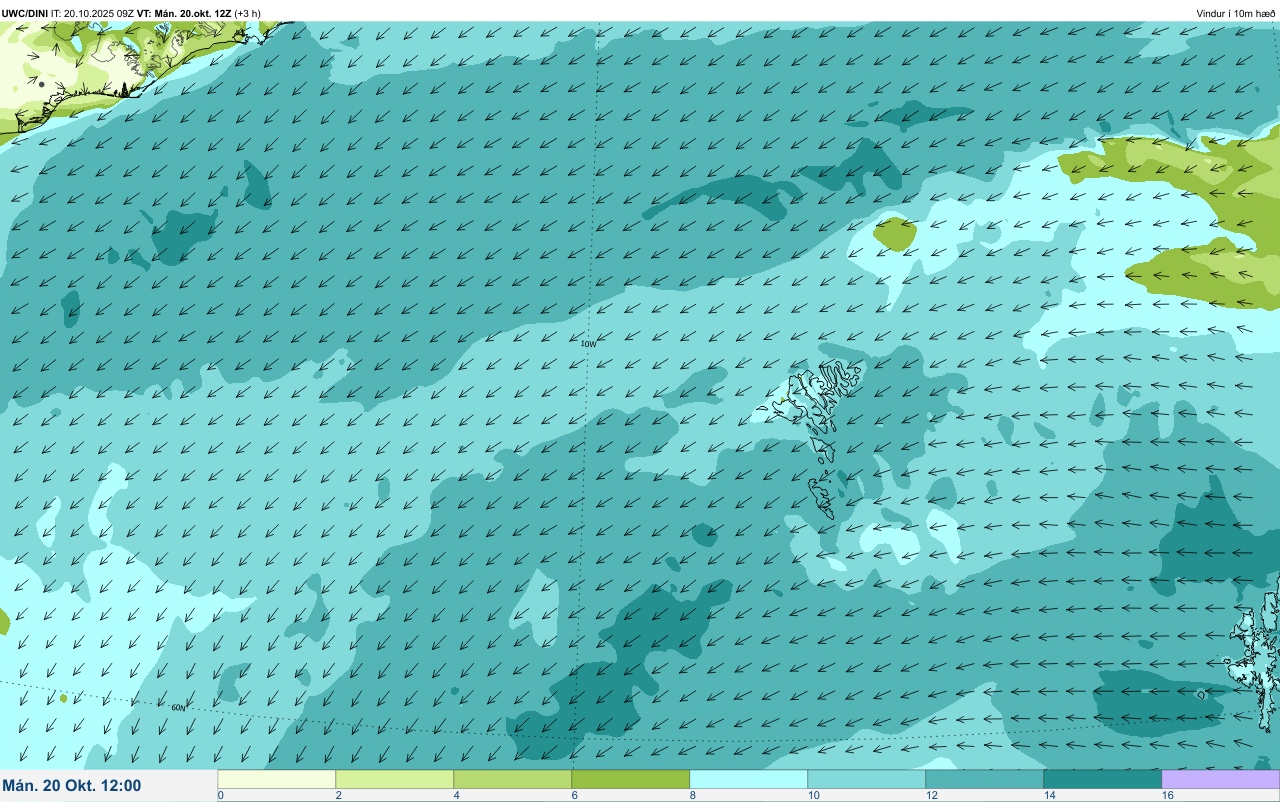The height and width of the screenshot is (802, 1280).
Task: Click the "(+3 h)" forecast offset text
Action: (248, 13)
